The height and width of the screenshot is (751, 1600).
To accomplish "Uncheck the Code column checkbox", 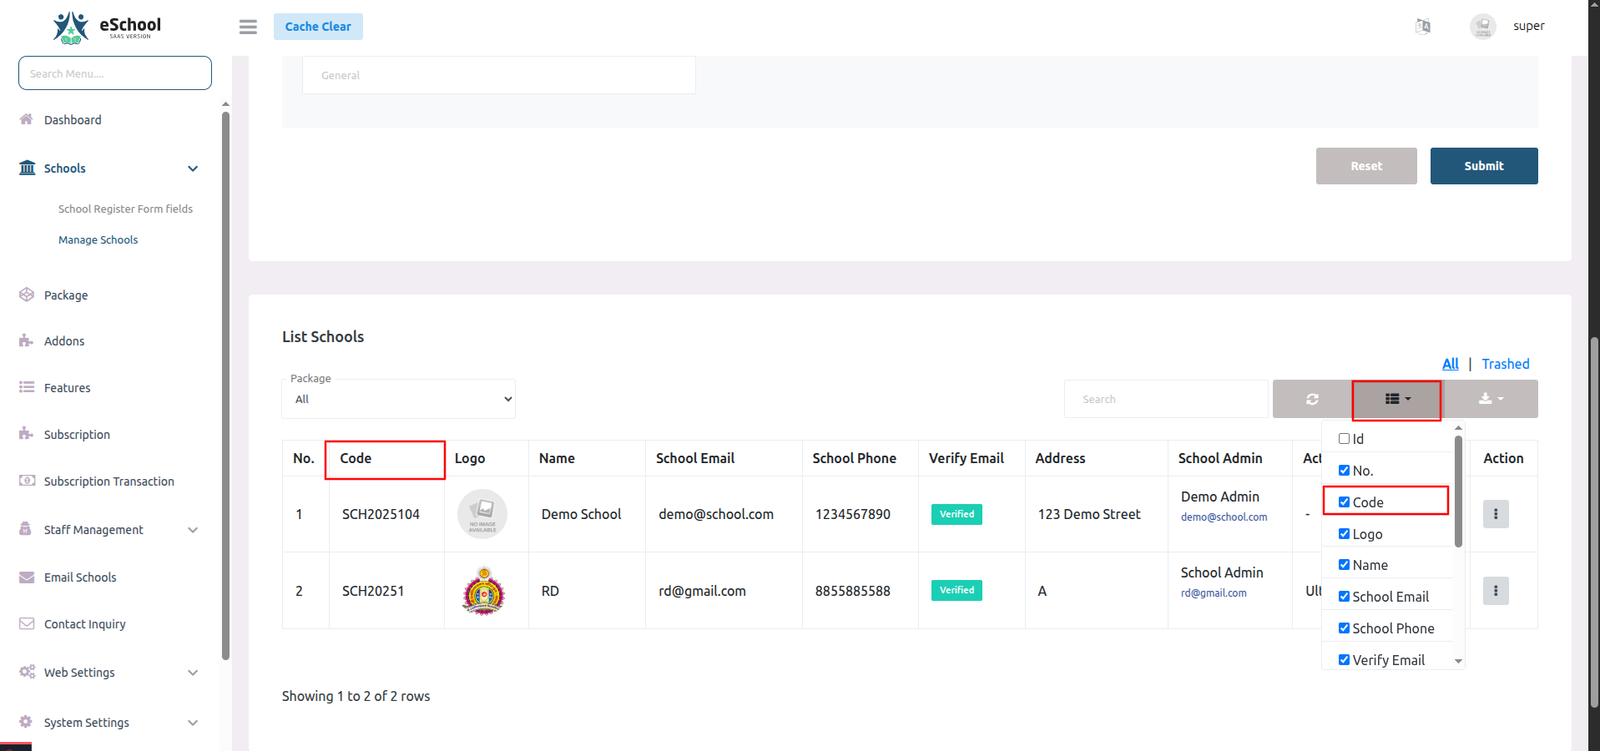I will (x=1344, y=502).
